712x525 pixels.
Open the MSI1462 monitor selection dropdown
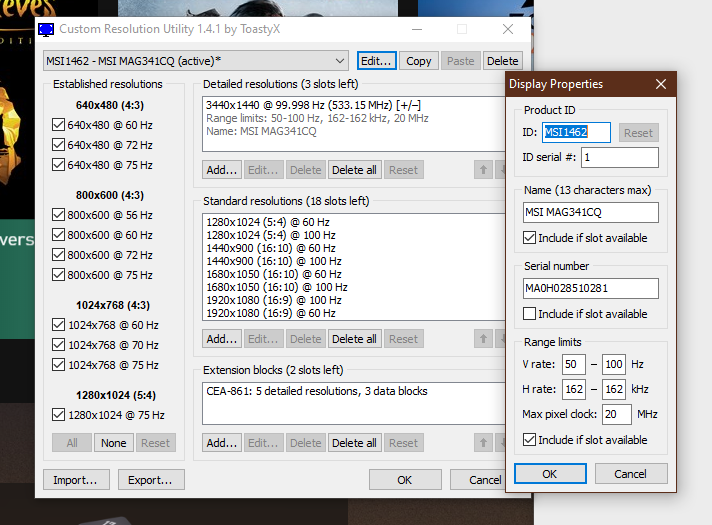196,61
